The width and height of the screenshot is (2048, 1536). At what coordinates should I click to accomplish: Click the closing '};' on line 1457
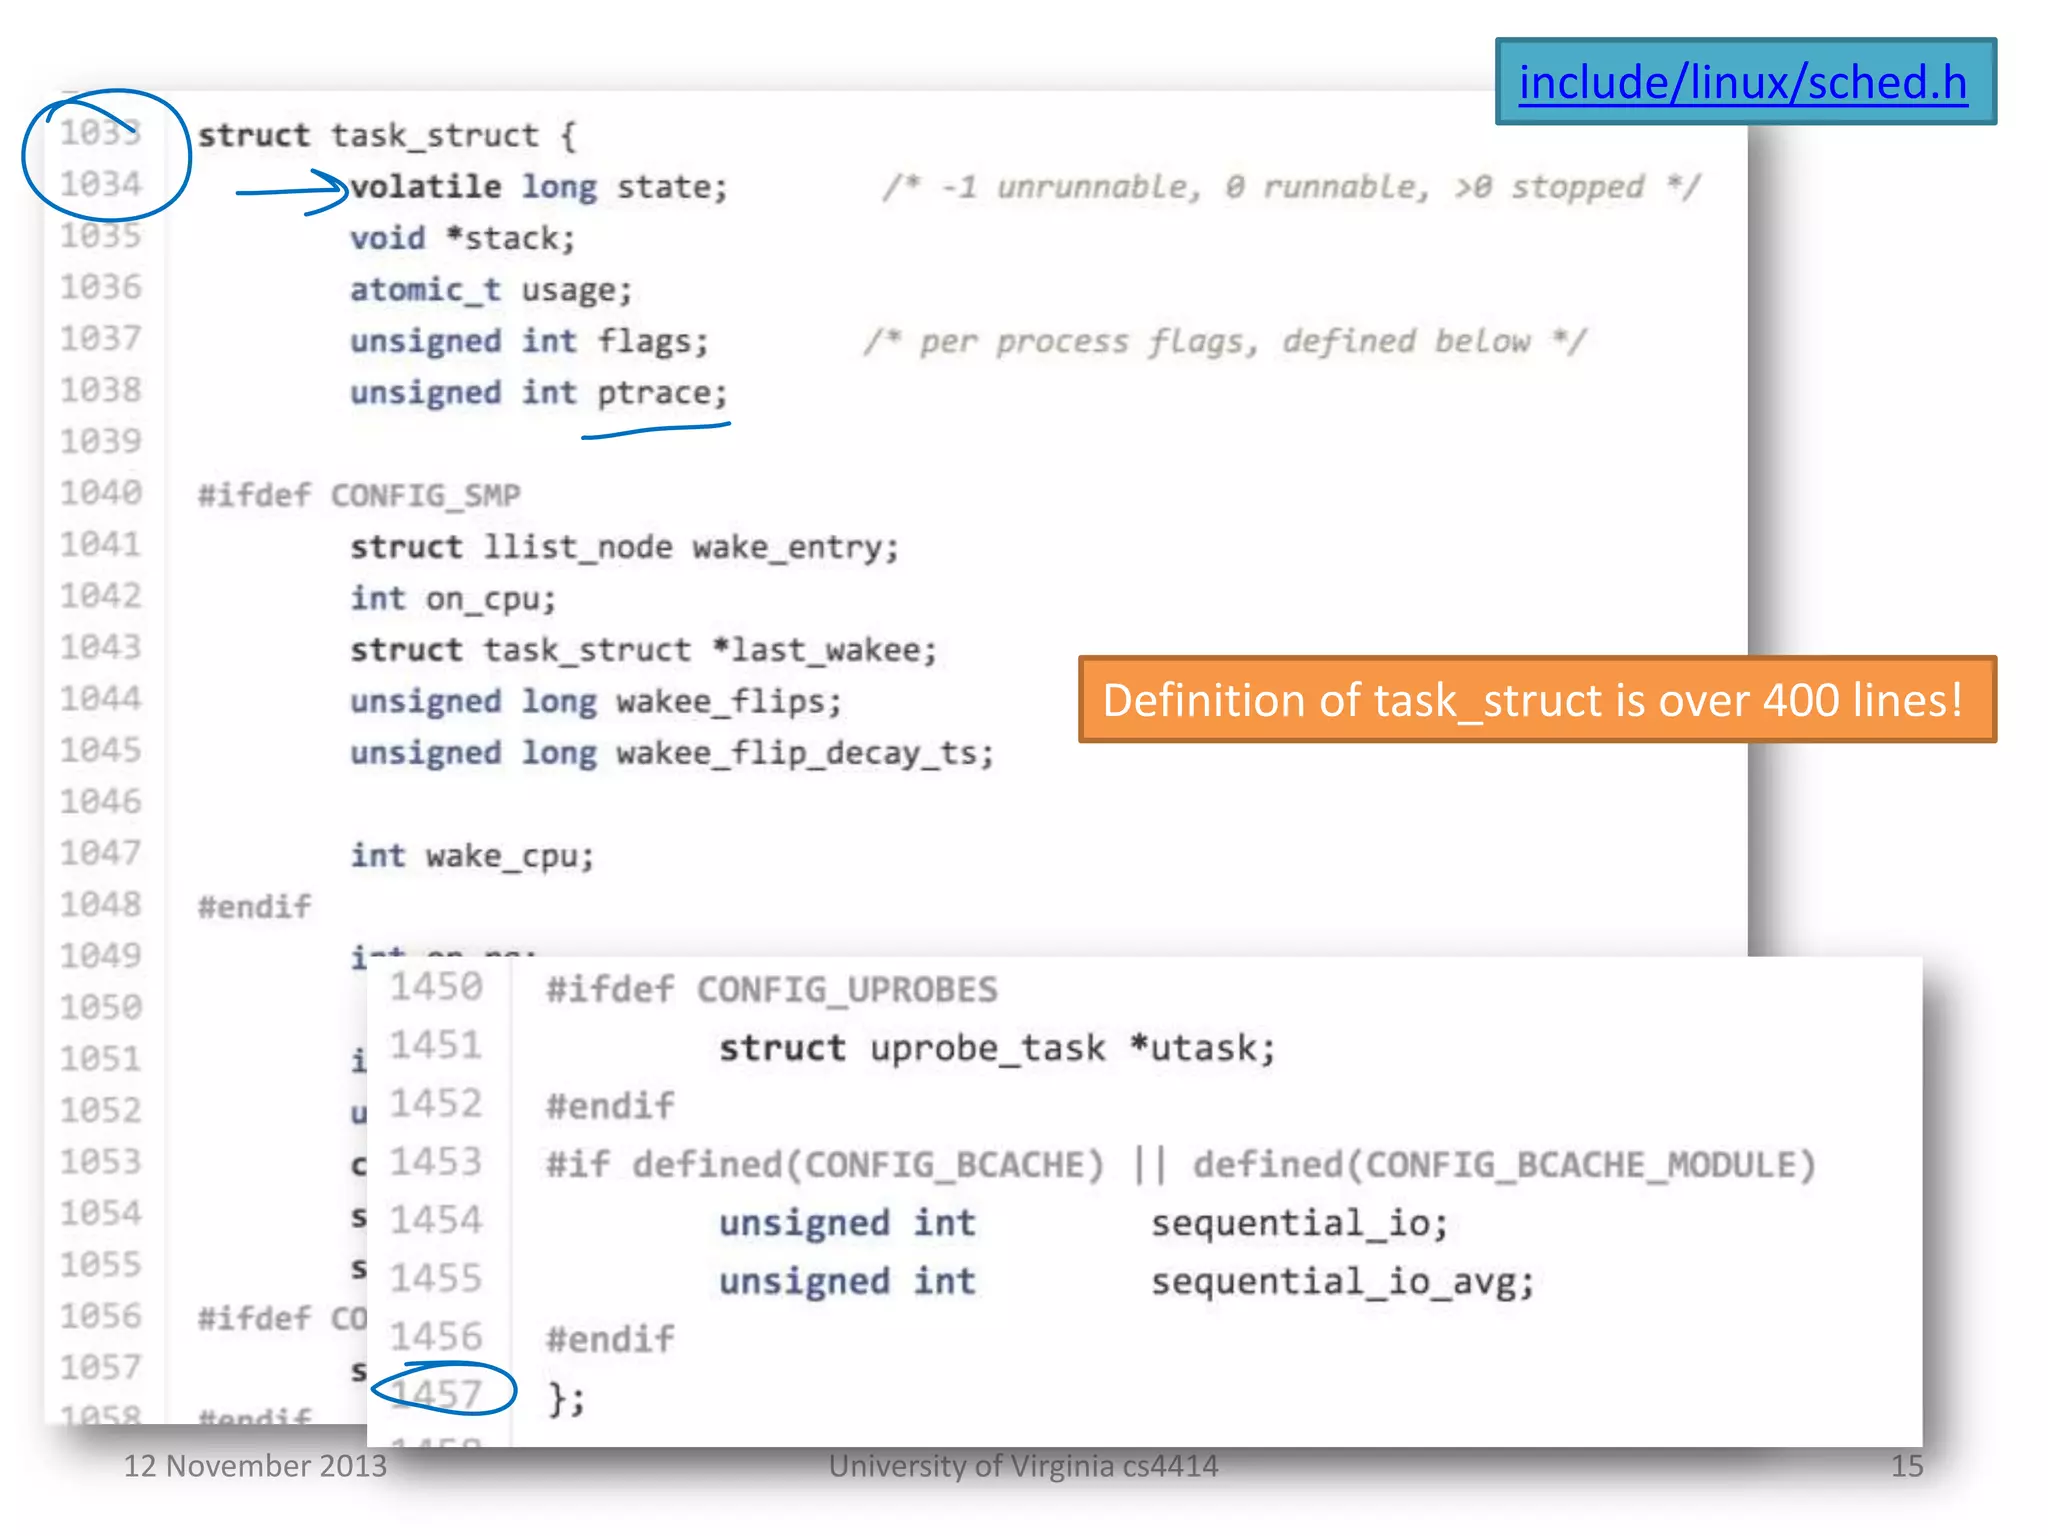tap(566, 1398)
